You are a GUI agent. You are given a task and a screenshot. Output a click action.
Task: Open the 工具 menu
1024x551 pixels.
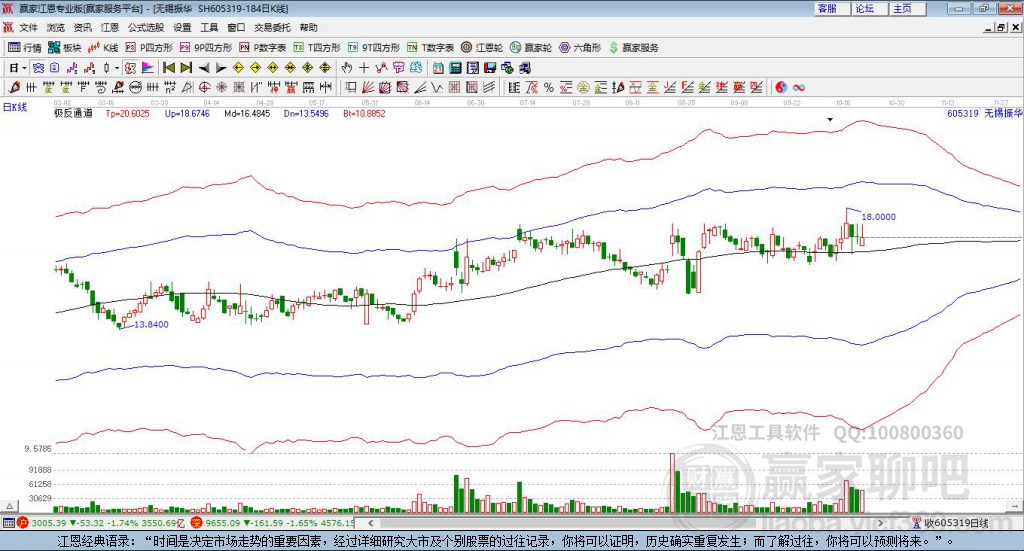[209, 27]
